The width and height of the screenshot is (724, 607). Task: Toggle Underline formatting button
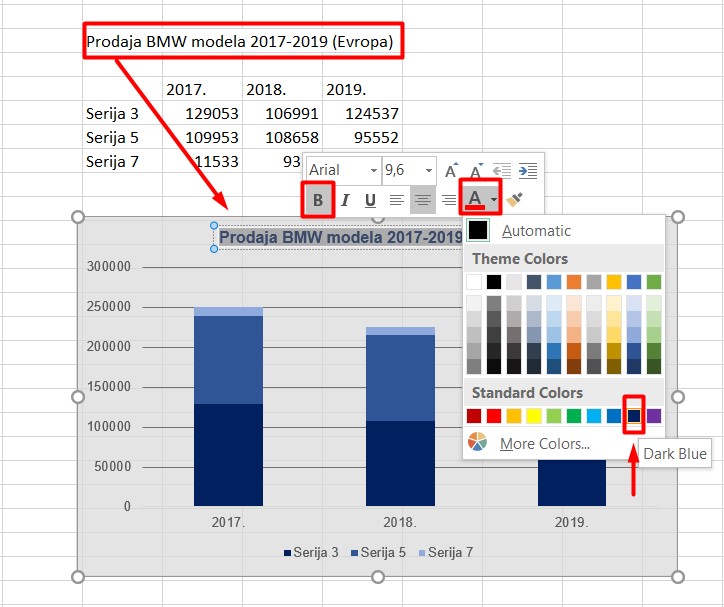tap(370, 200)
